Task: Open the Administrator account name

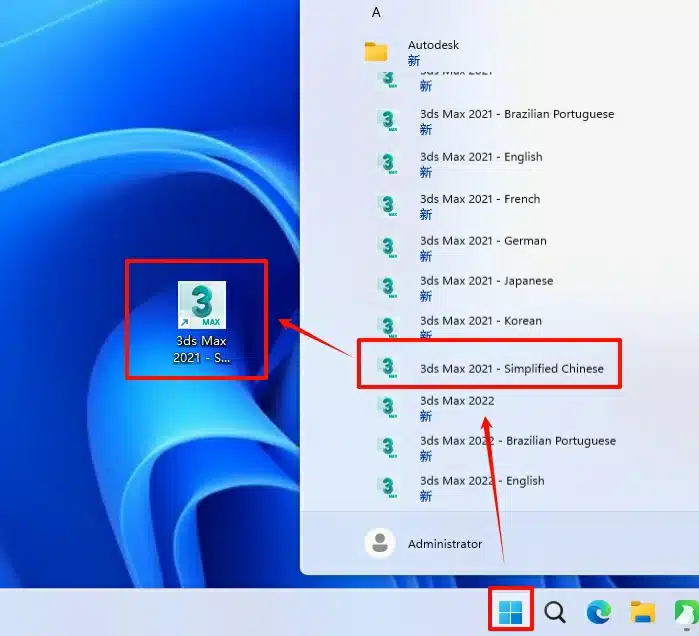Action: (x=444, y=544)
